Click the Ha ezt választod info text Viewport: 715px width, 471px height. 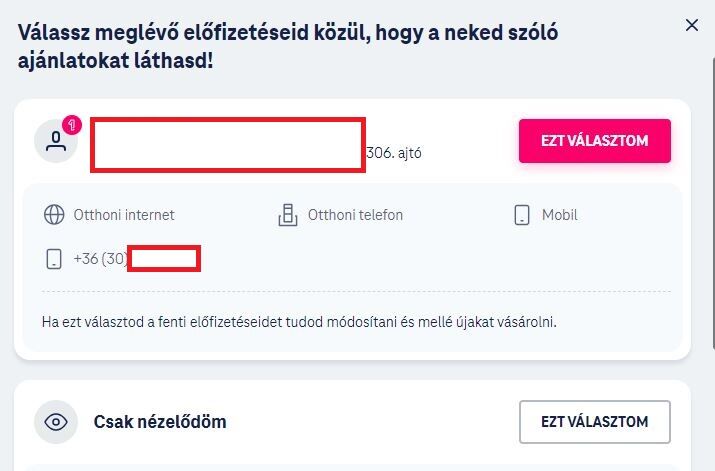coord(299,322)
